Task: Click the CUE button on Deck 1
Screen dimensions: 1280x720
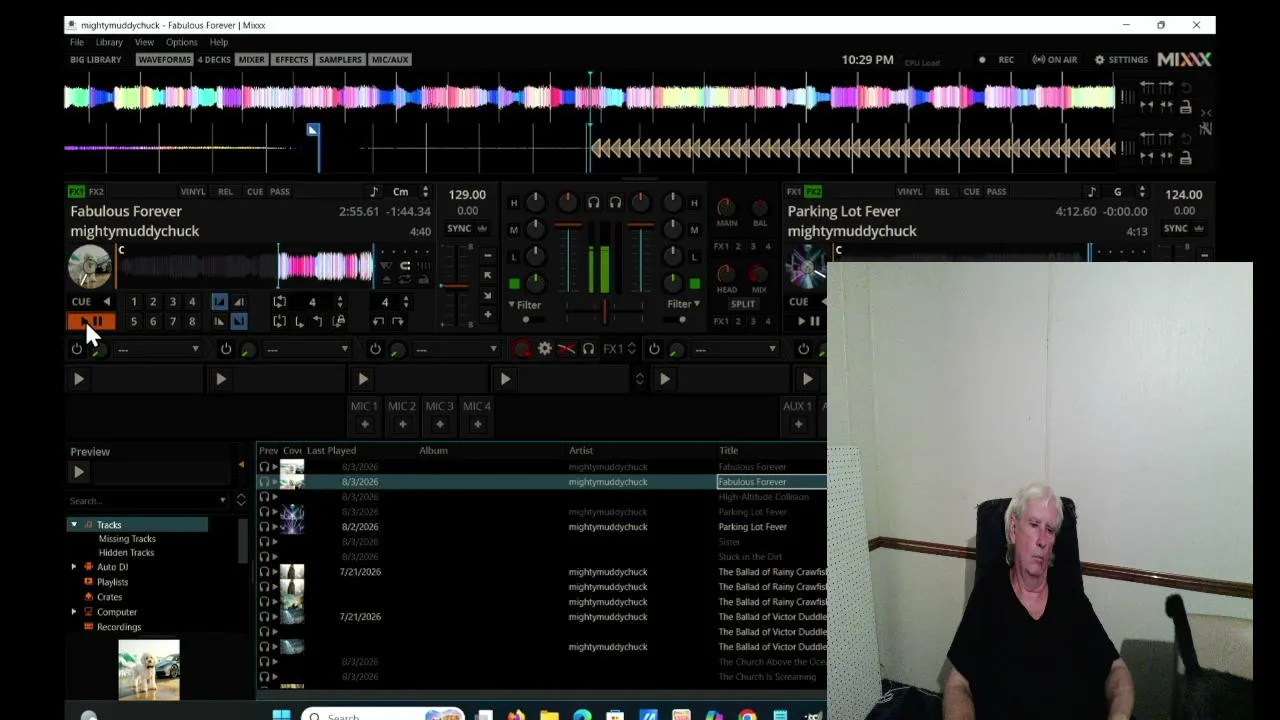Action: pos(81,301)
